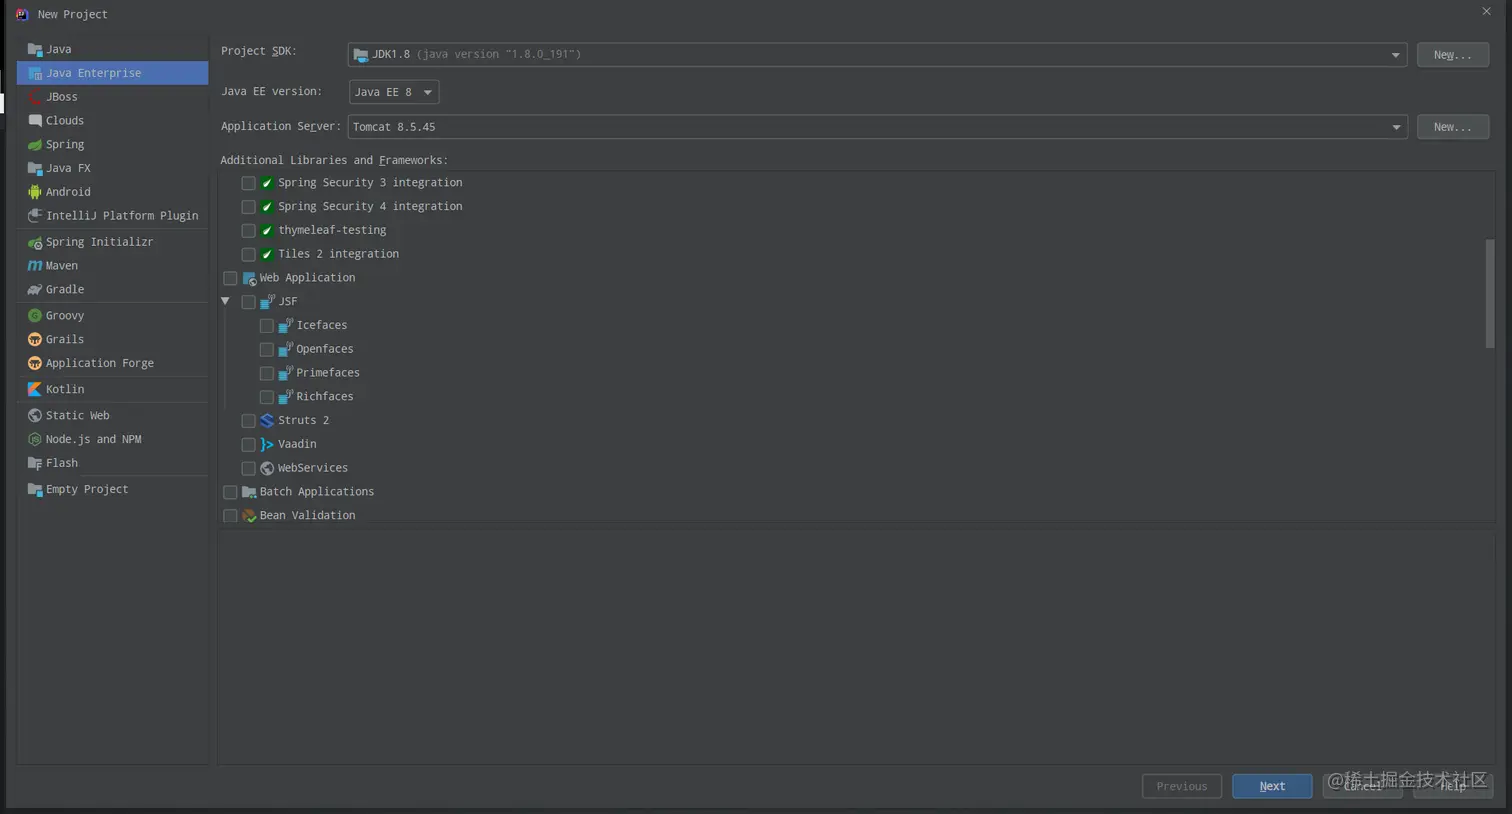Click the IntelliJ Platform Plugin icon

click(35, 216)
